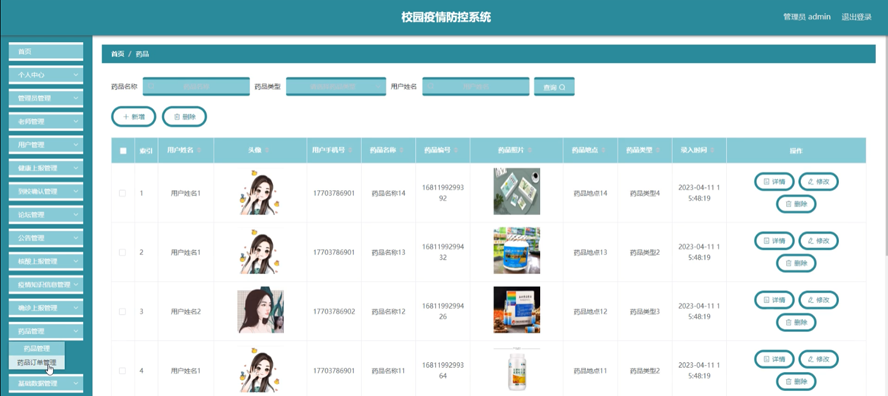
Task: Expand 疫情知识信息管理 sidebar menu
Action: click(46, 284)
